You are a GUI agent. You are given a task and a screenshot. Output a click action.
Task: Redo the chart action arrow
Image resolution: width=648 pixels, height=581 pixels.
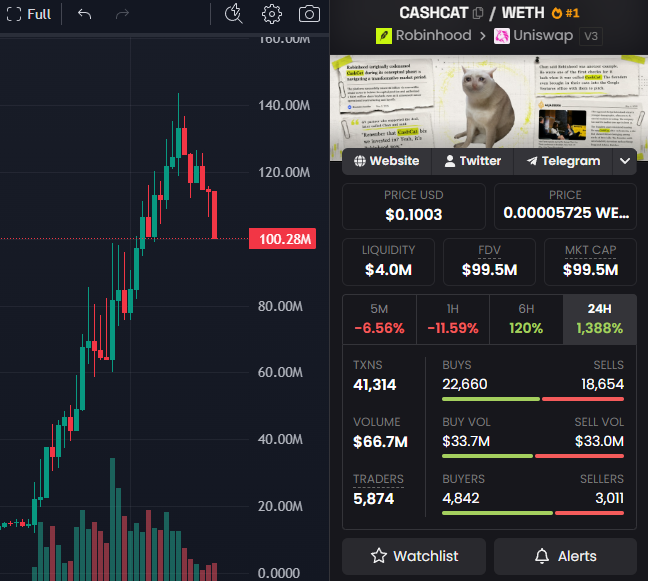[x=122, y=14]
